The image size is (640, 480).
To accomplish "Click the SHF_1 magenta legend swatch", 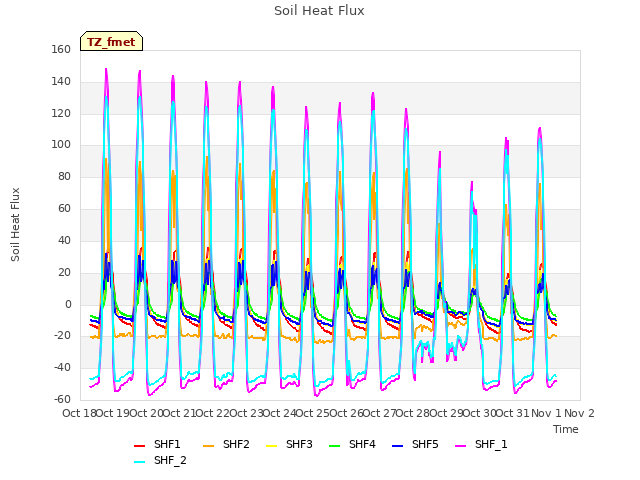I will [460, 446].
